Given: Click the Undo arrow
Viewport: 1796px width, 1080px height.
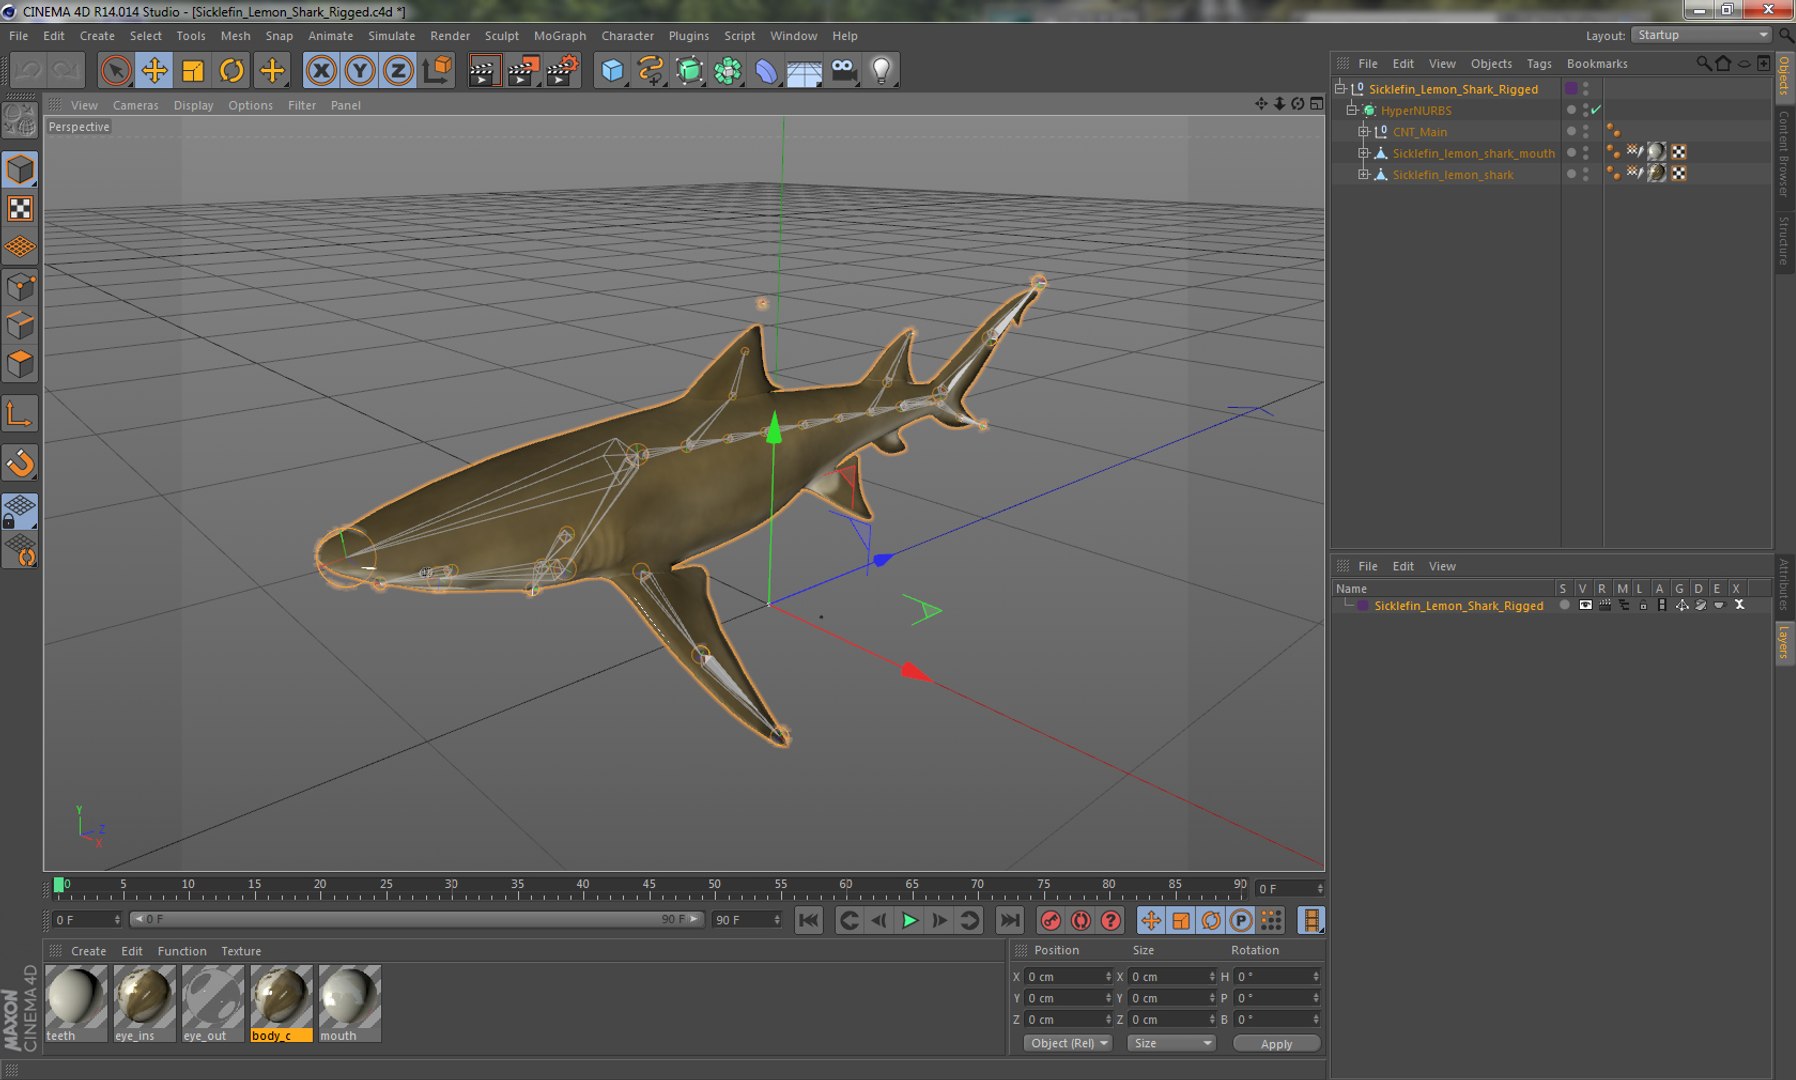Looking at the screenshot, I should [28, 71].
